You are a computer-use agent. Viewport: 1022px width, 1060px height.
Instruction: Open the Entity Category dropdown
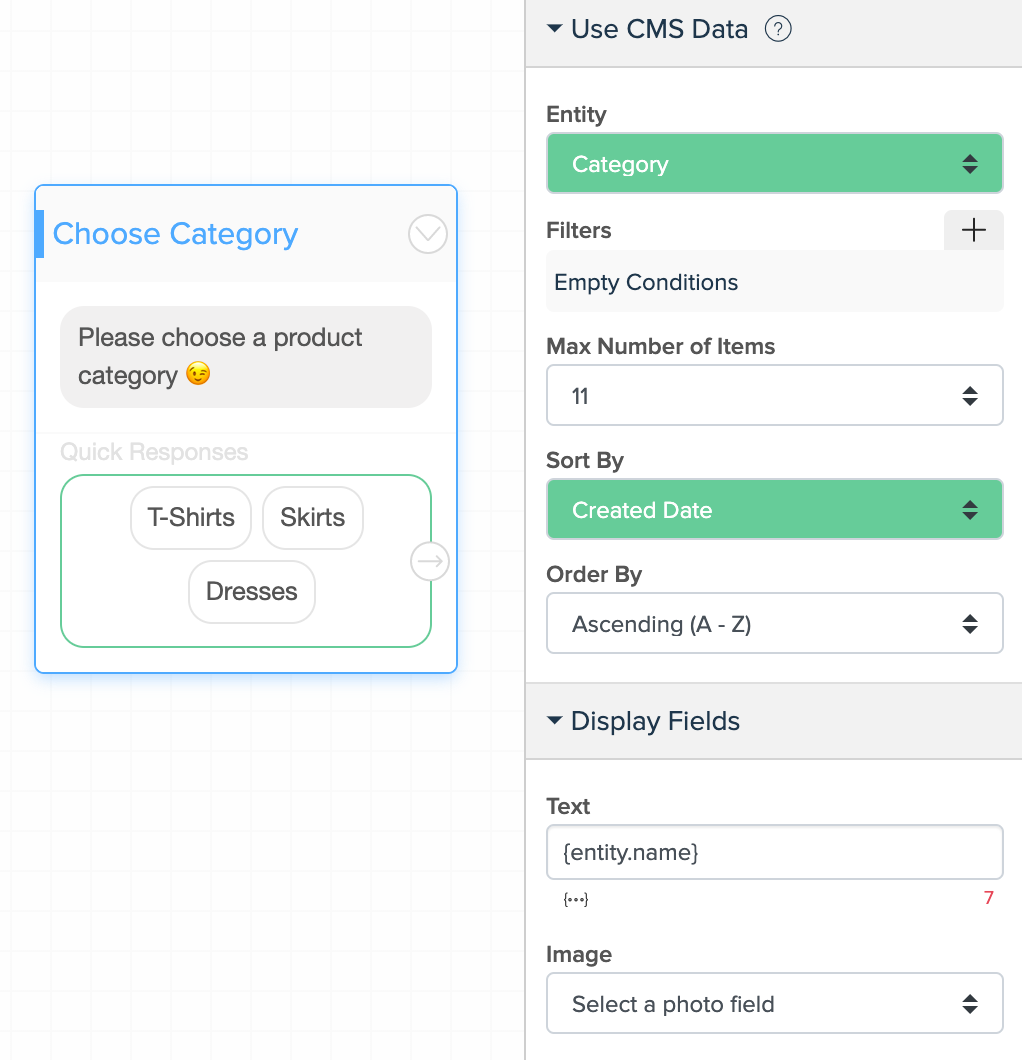pos(775,164)
